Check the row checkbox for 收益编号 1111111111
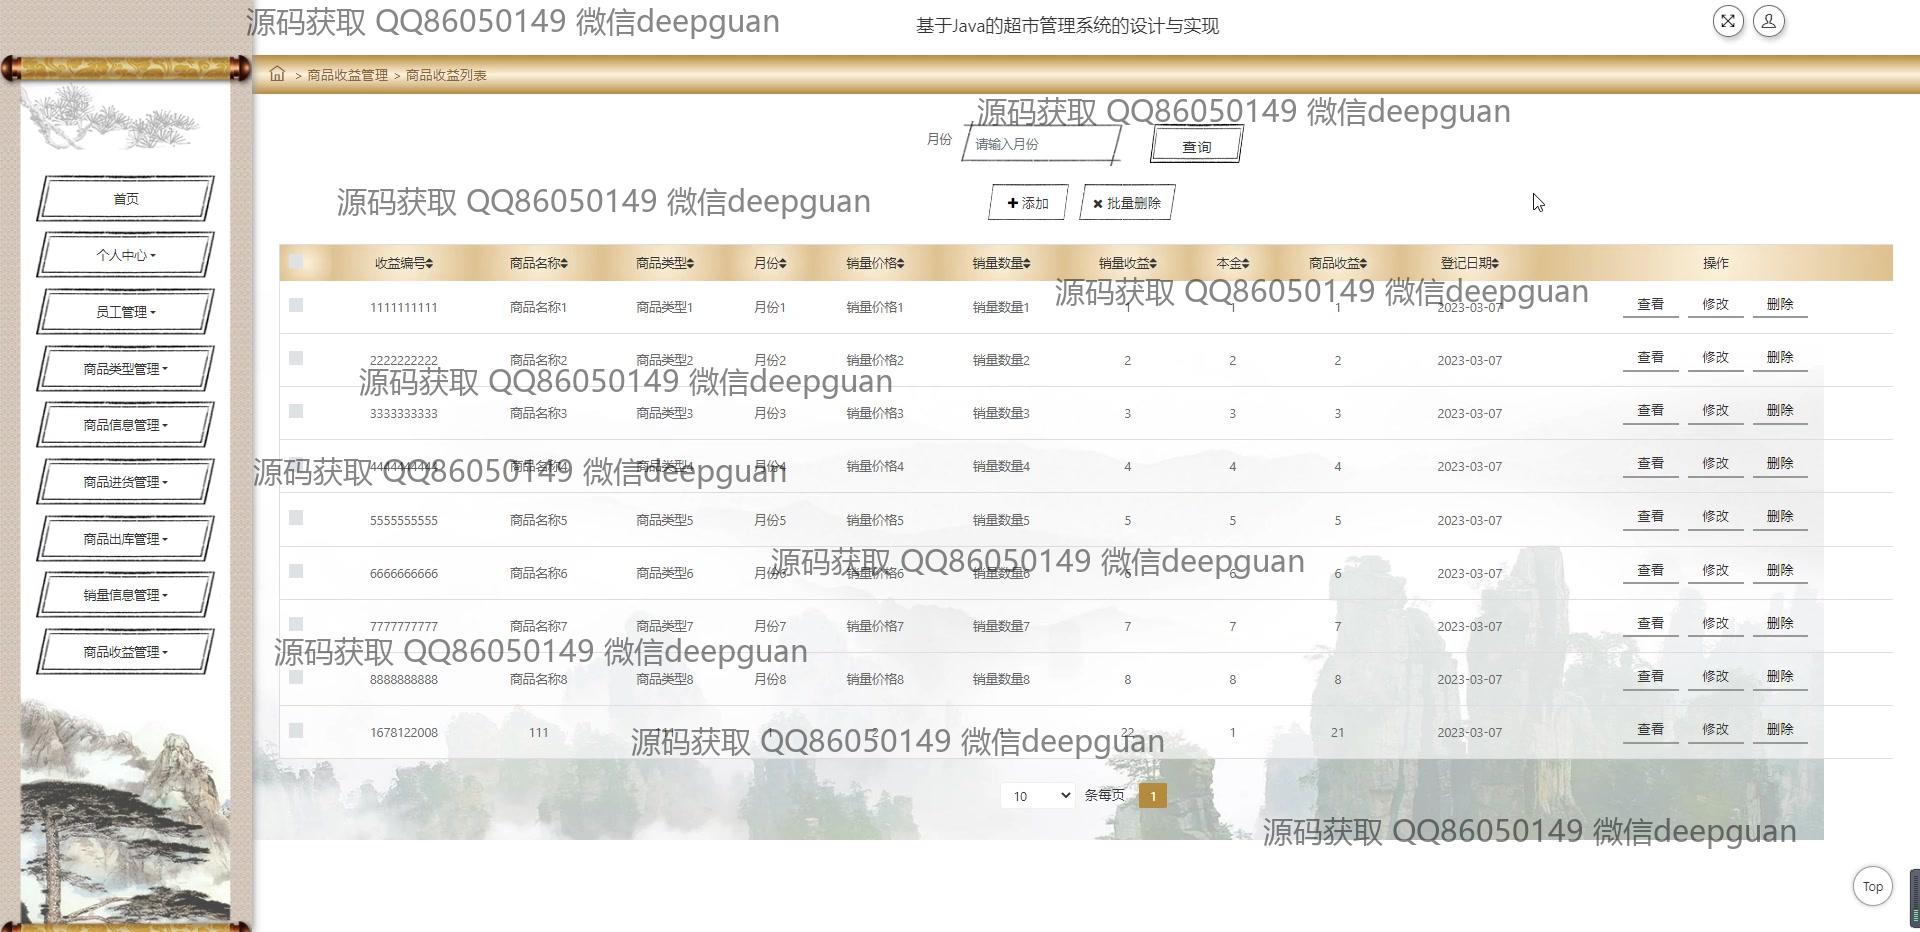 295,305
